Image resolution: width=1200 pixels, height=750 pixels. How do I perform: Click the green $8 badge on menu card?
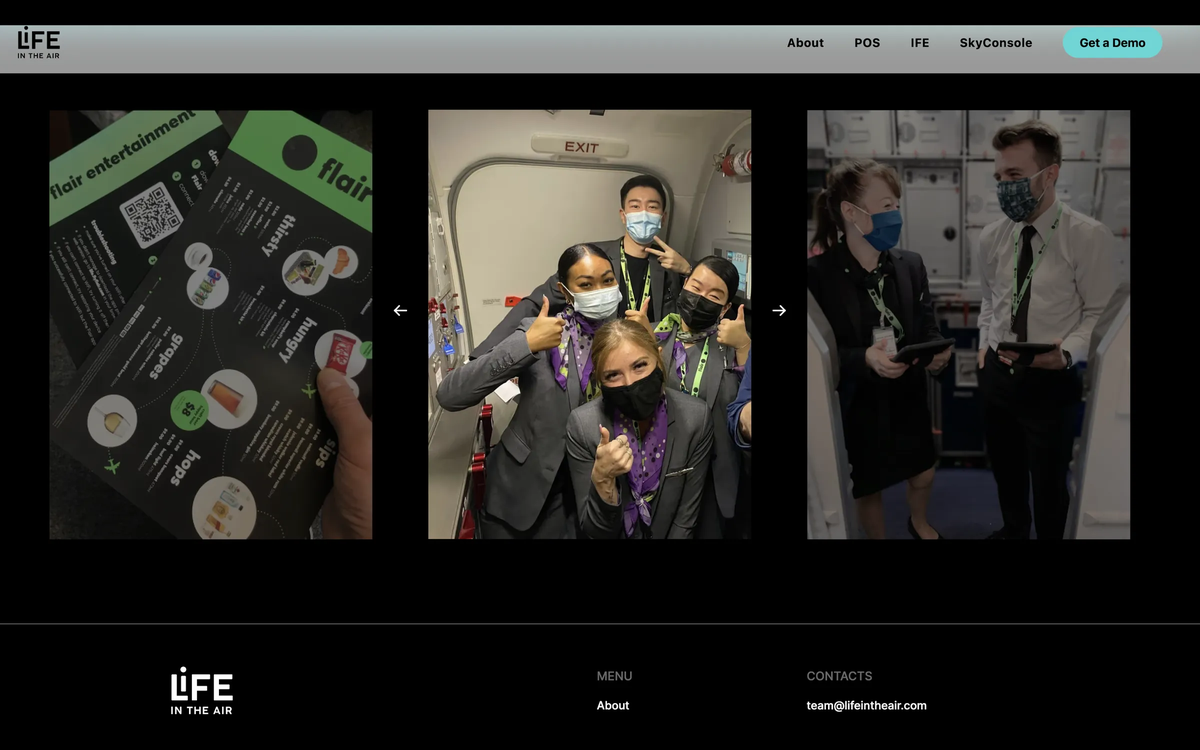[188, 408]
